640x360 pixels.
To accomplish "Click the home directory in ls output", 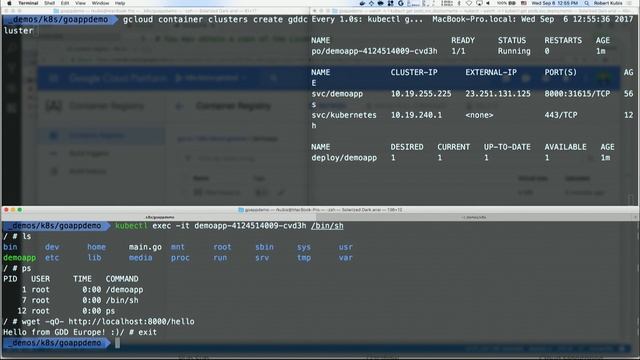I will pyautogui.click(x=96, y=247).
